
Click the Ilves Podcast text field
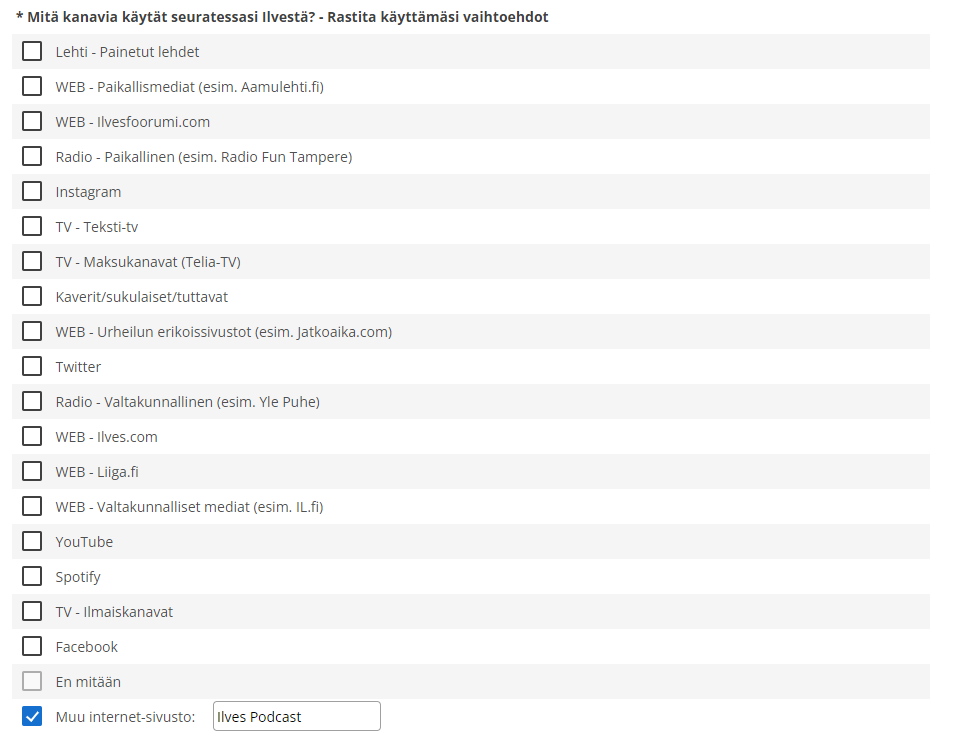point(296,716)
